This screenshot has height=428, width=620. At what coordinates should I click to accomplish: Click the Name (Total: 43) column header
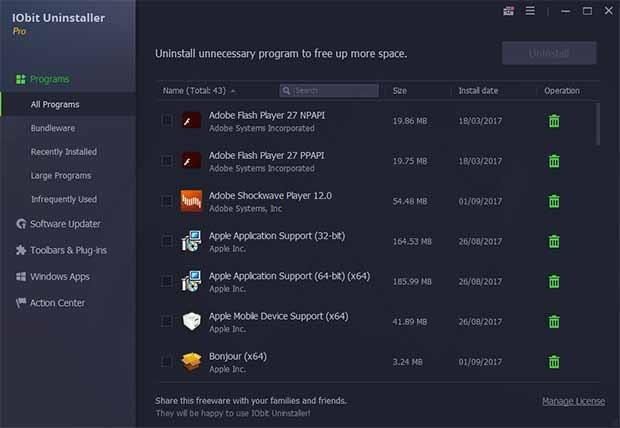[194, 91]
